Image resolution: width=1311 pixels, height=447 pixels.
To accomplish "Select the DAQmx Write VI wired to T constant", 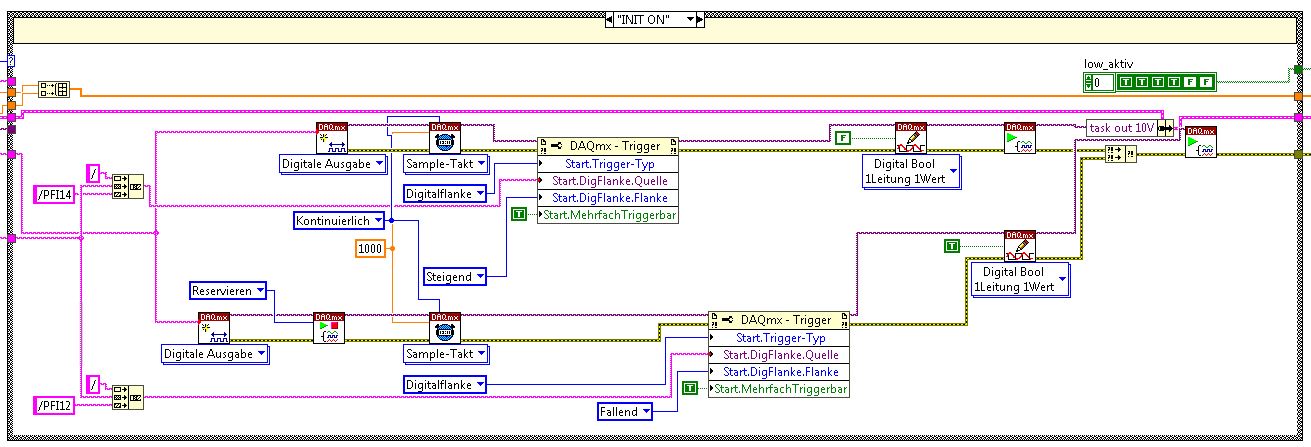I will (1020, 246).
